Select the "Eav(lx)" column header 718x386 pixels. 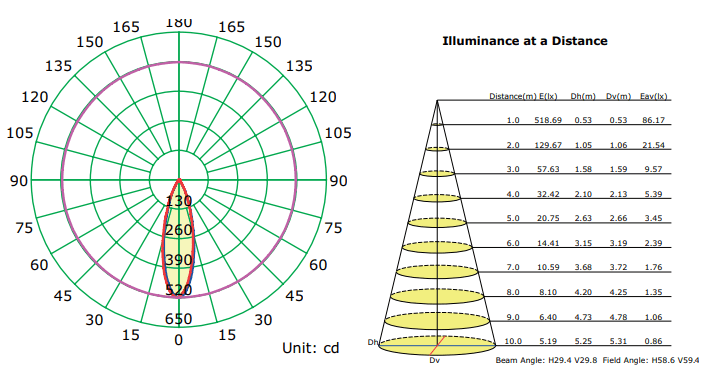(654, 96)
